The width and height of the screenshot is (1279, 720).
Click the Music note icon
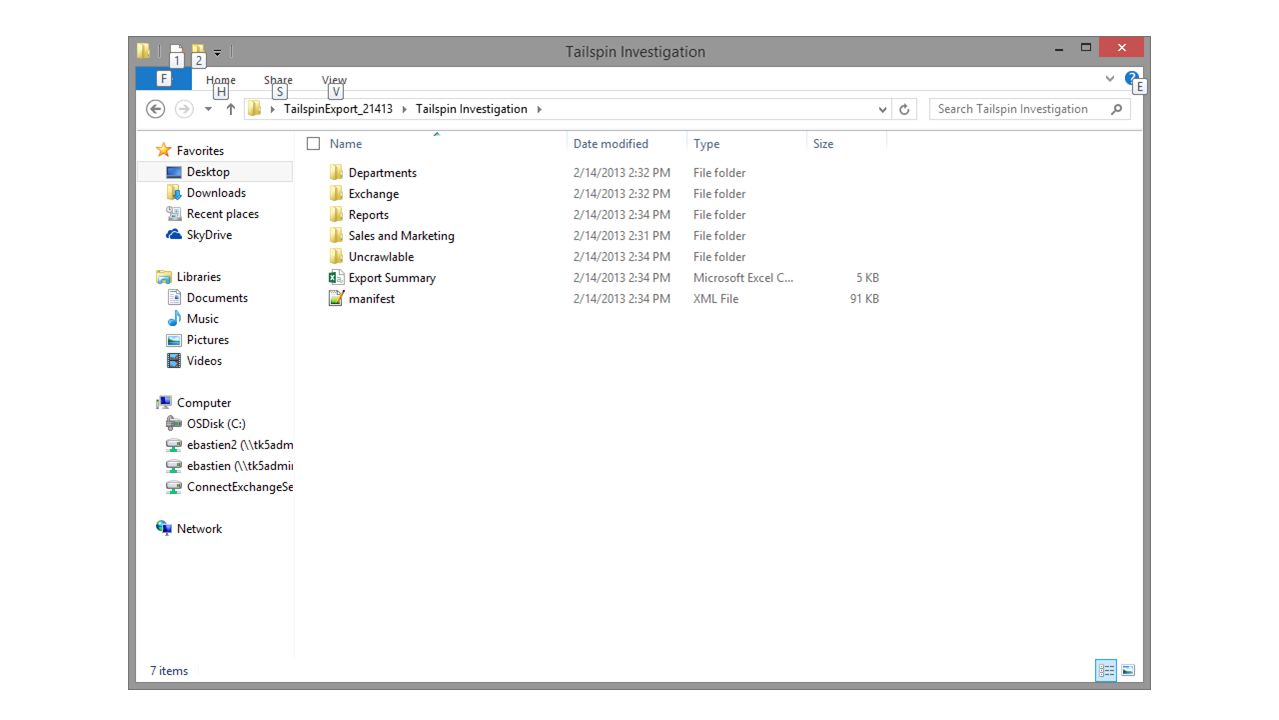pyautogui.click(x=174, y=319)
